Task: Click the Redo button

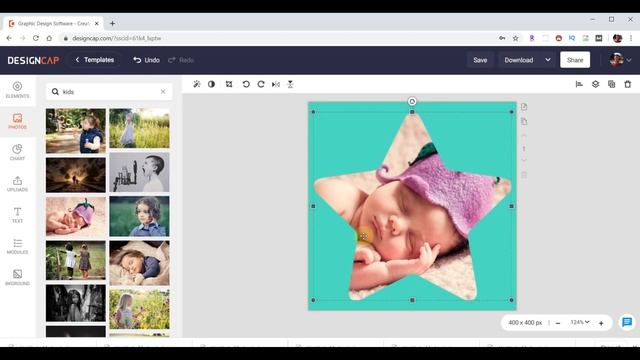Action: coord(181,60)
